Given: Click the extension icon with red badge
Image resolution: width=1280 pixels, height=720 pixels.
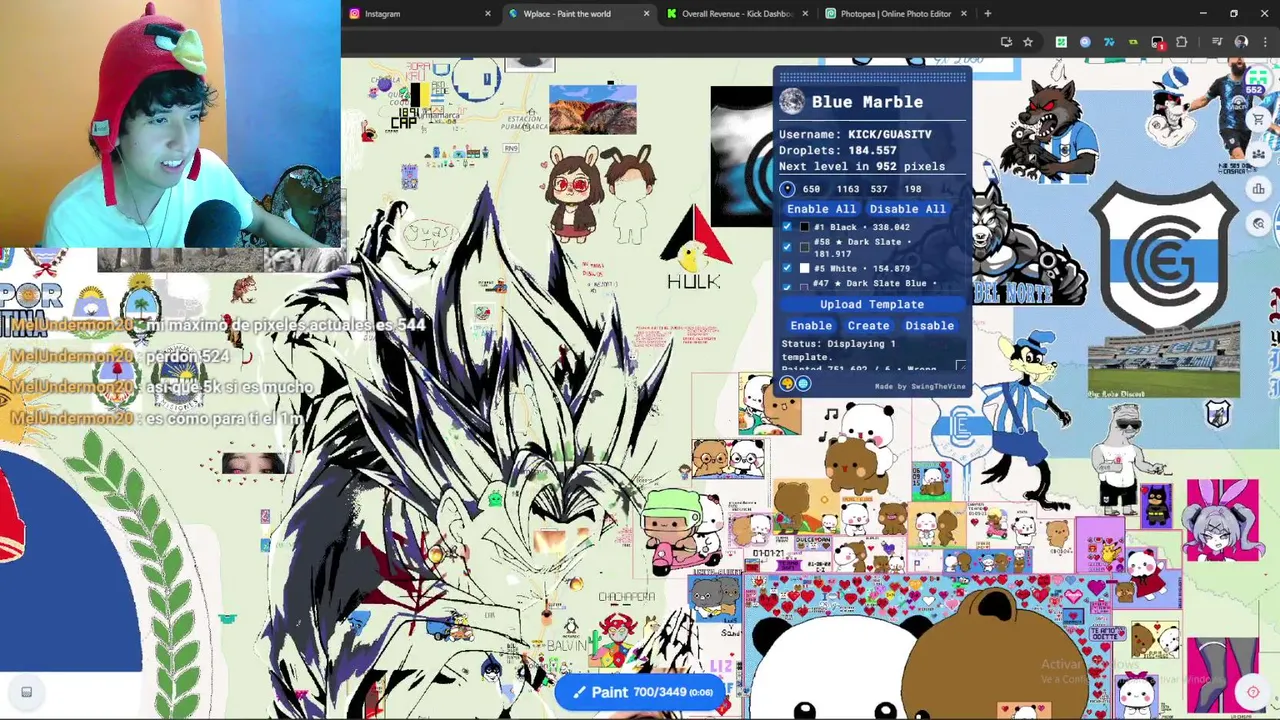Looking at the screenshot, I should coord(1158,43).
